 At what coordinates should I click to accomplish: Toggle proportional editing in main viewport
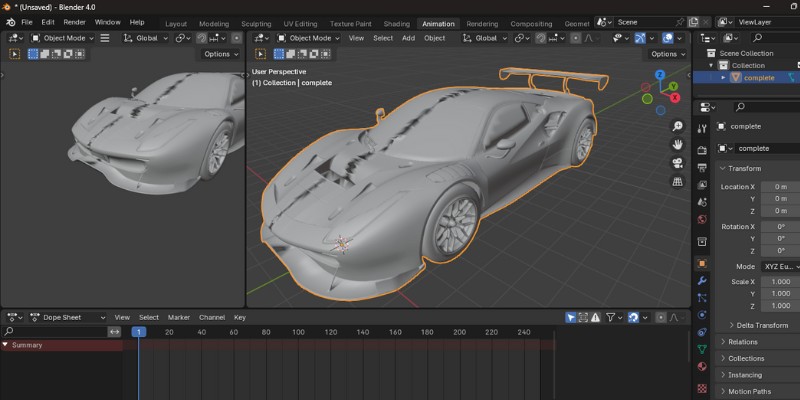pos(576,38)
